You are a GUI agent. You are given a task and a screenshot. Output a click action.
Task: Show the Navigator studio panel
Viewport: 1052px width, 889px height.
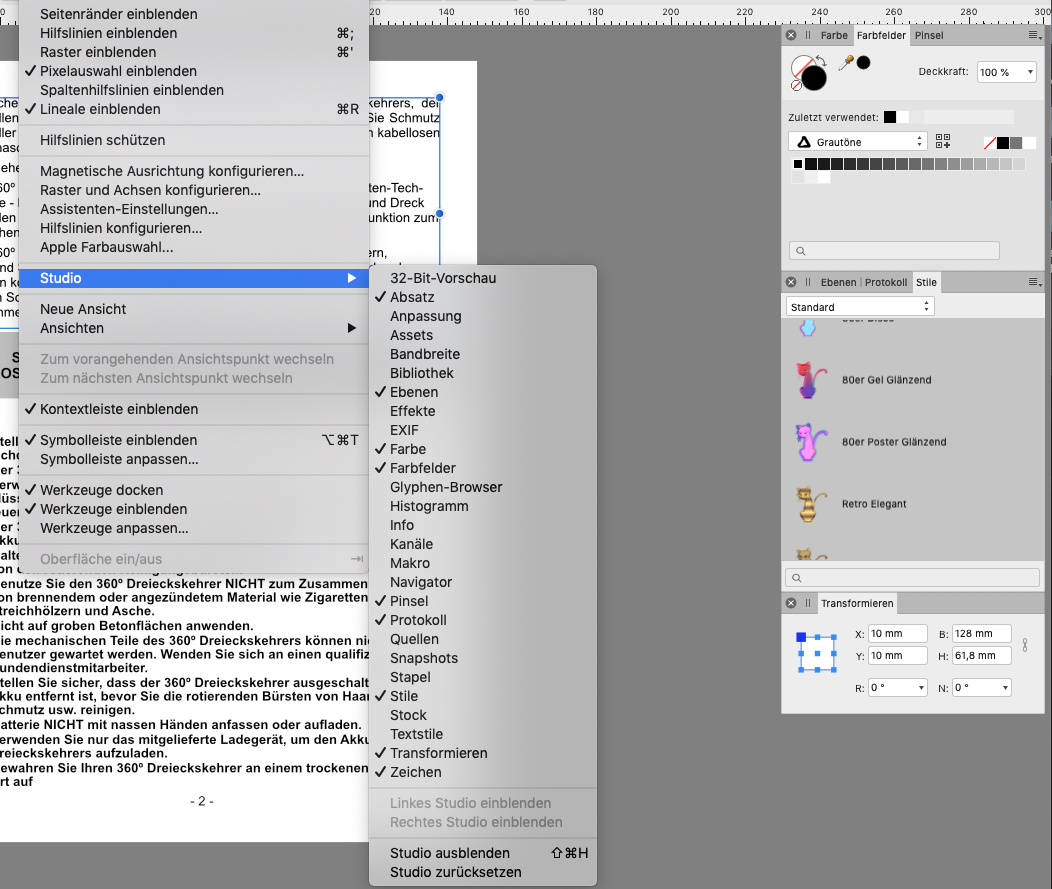point(421,582)
